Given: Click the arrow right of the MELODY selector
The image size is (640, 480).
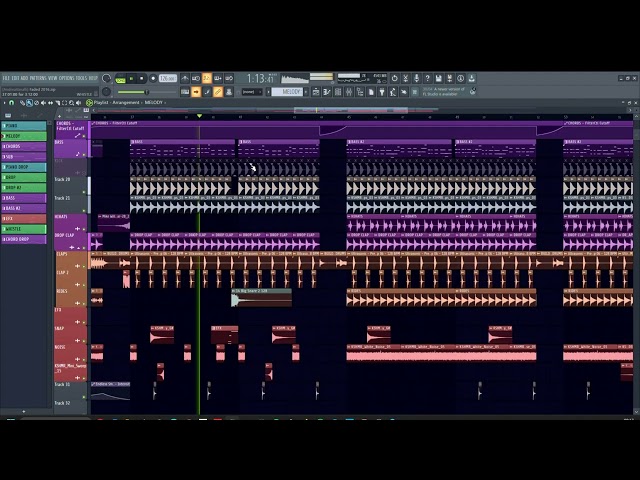Looking at the screenshot, I should click(x=306, y=92).
